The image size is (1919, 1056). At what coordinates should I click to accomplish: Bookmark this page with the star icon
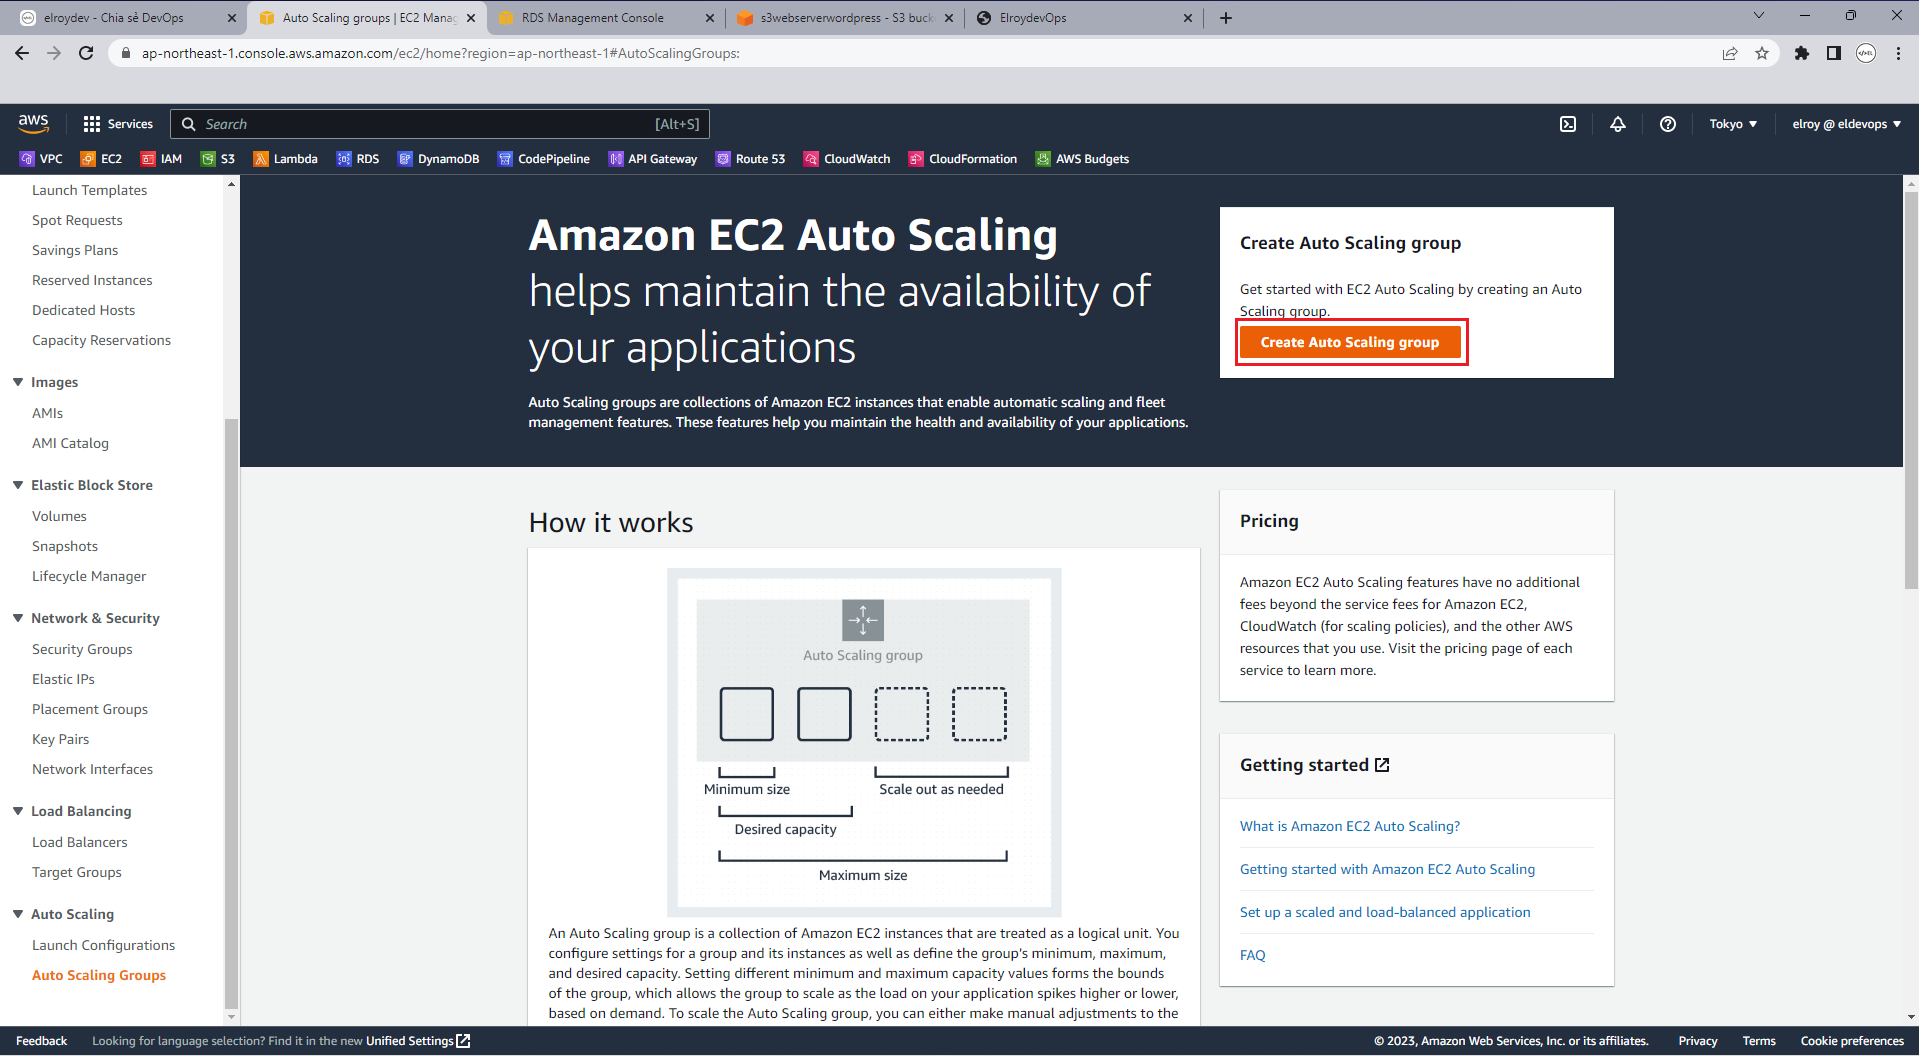[x=1762, y=53]
